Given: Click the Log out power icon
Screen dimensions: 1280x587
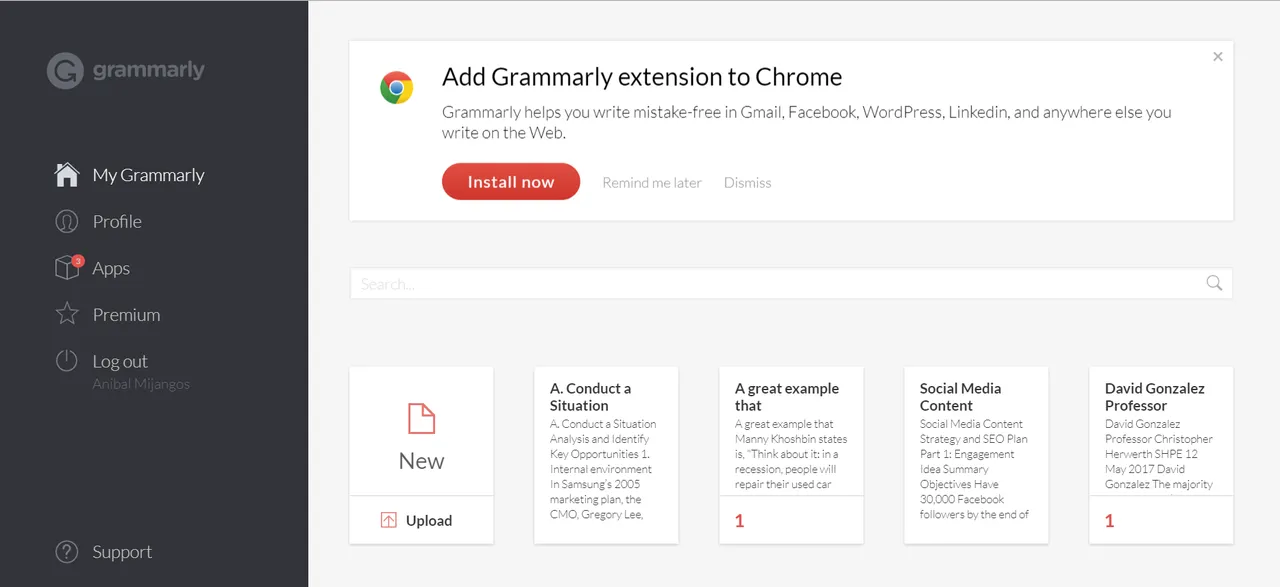Looking at the screenshot, I should (66, 361).
